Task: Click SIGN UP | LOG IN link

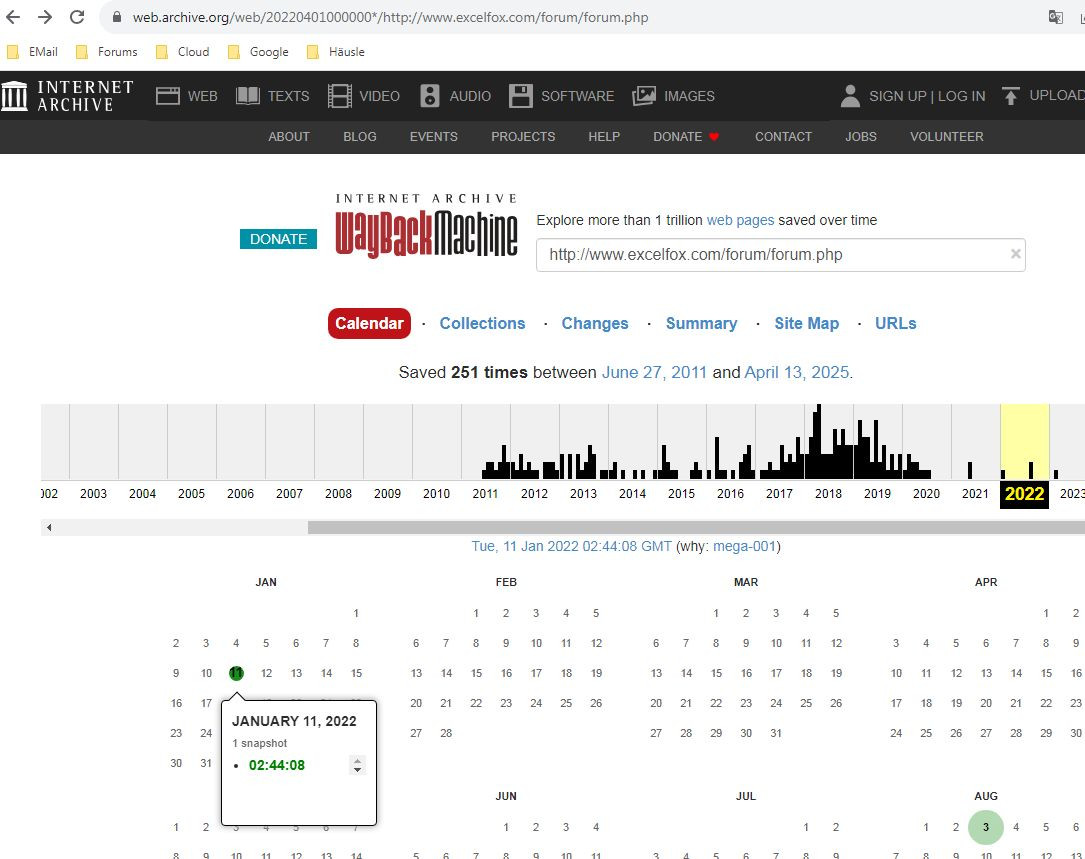Action: click(927, 96)
